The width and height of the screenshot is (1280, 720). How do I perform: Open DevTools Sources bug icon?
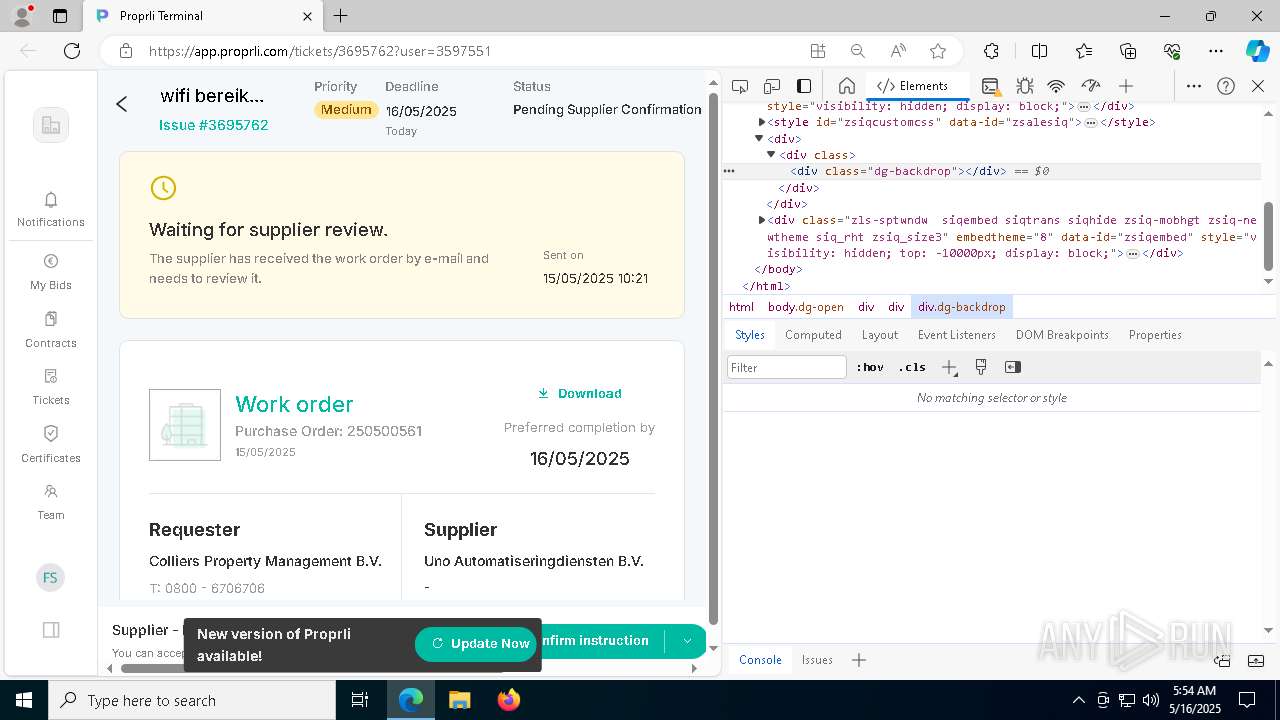[1024, 86]
